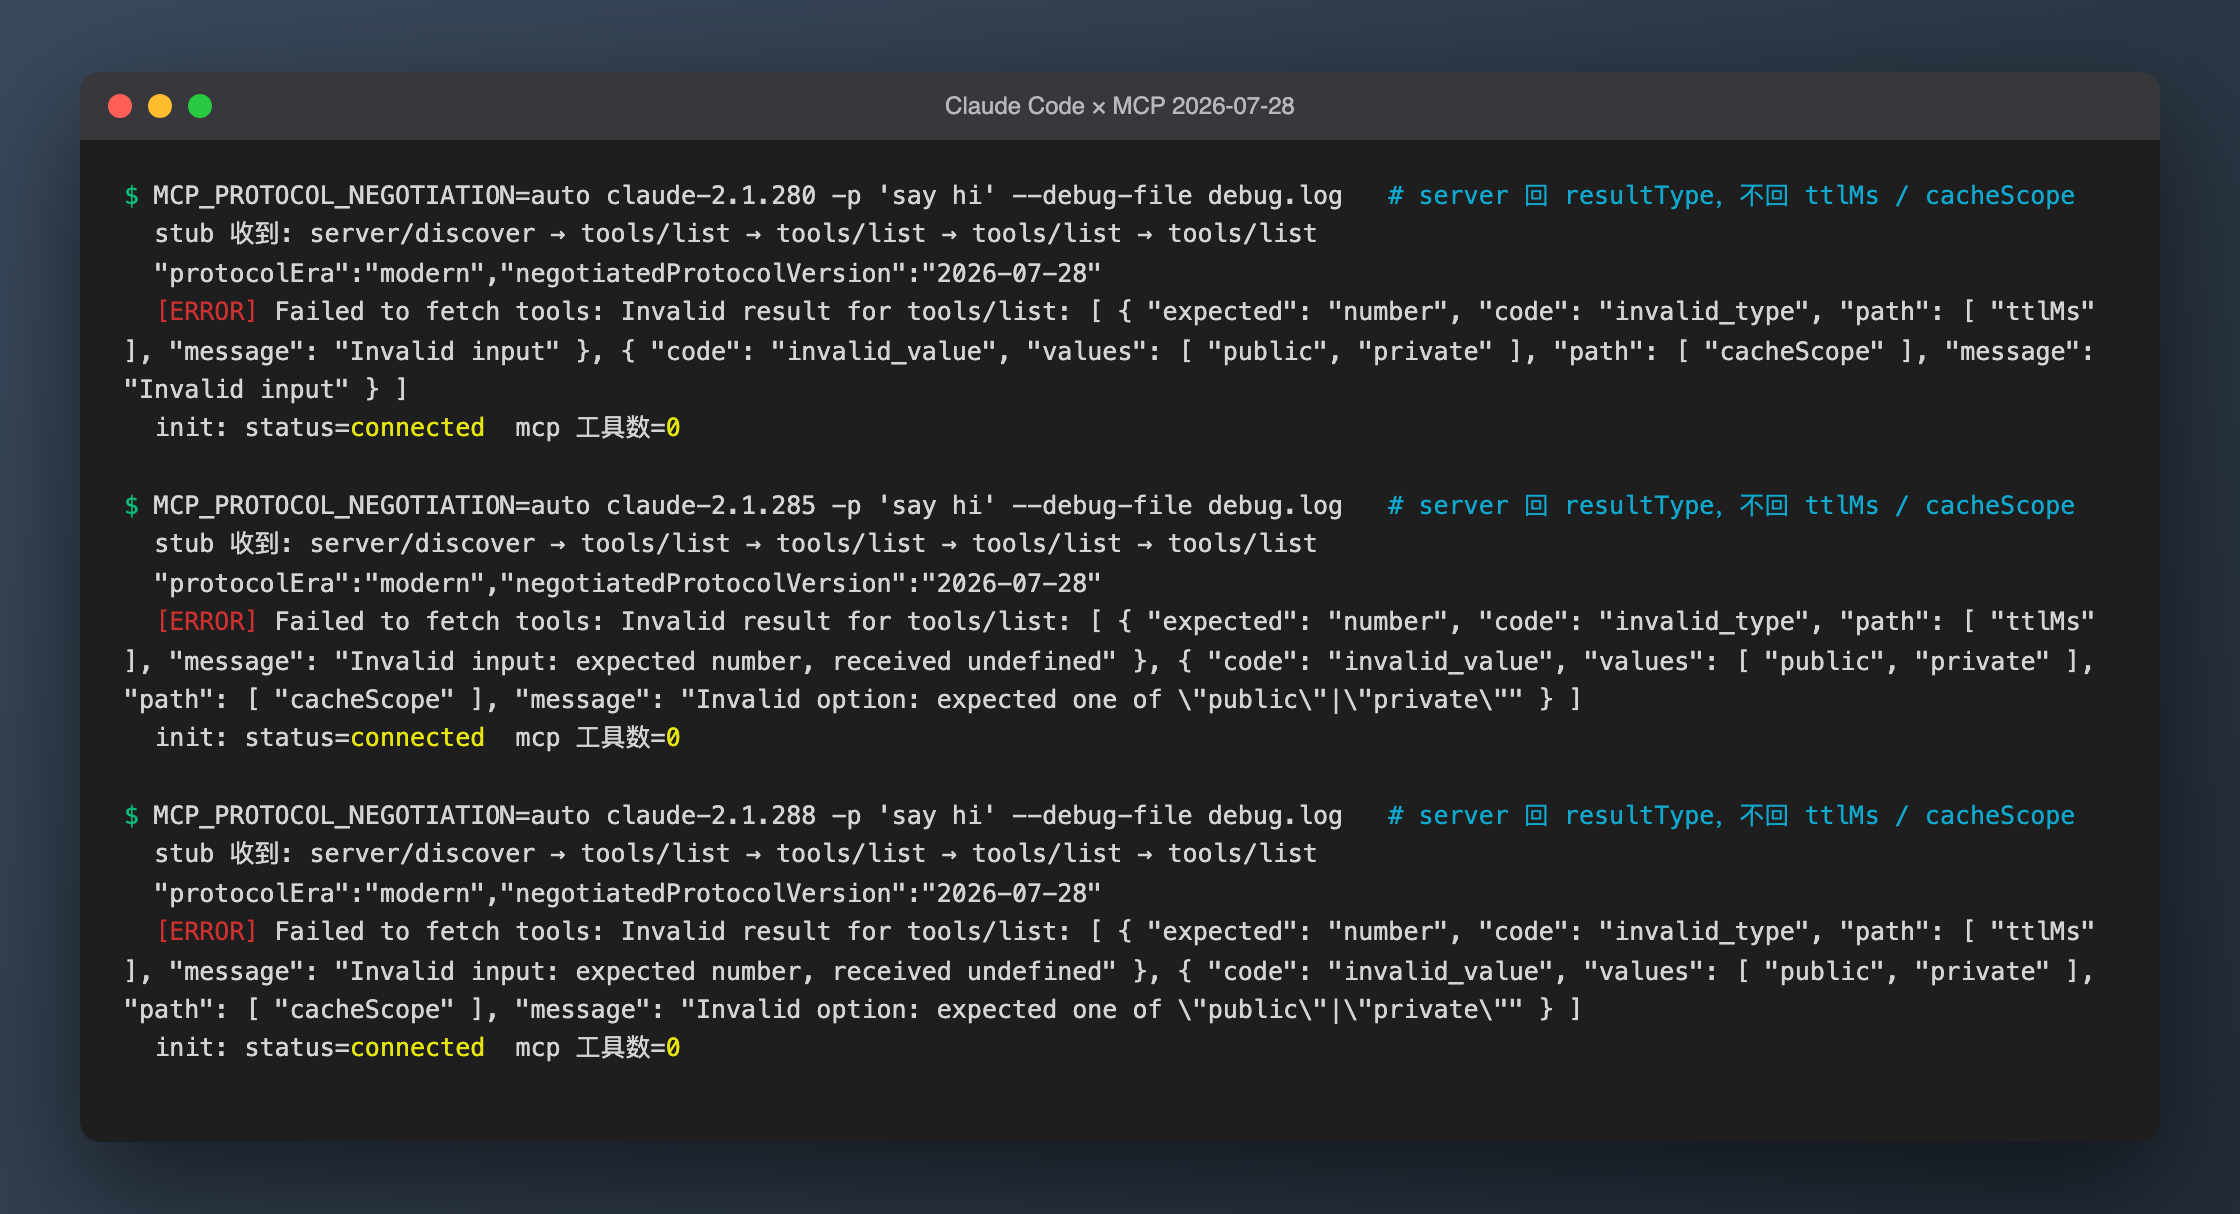Click 'say hi' argument in the first command
The width and height of the screenshot is (2240, 1214).
pyautogui.click(x=937, y=195)
